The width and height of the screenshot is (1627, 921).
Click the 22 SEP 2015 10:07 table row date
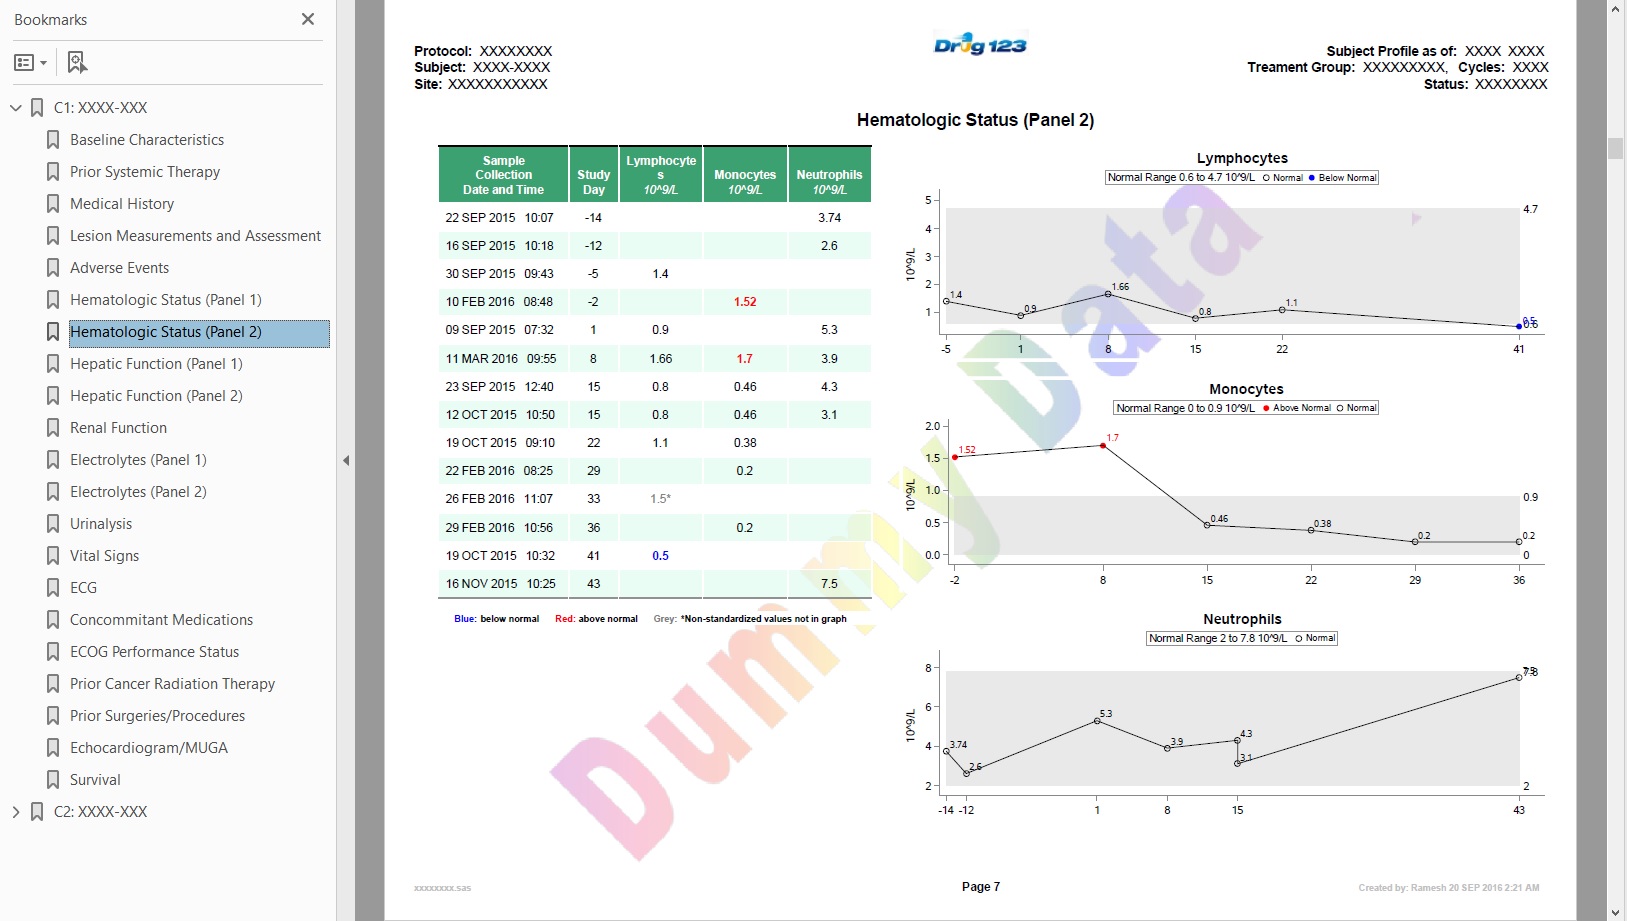coord(499,218)
